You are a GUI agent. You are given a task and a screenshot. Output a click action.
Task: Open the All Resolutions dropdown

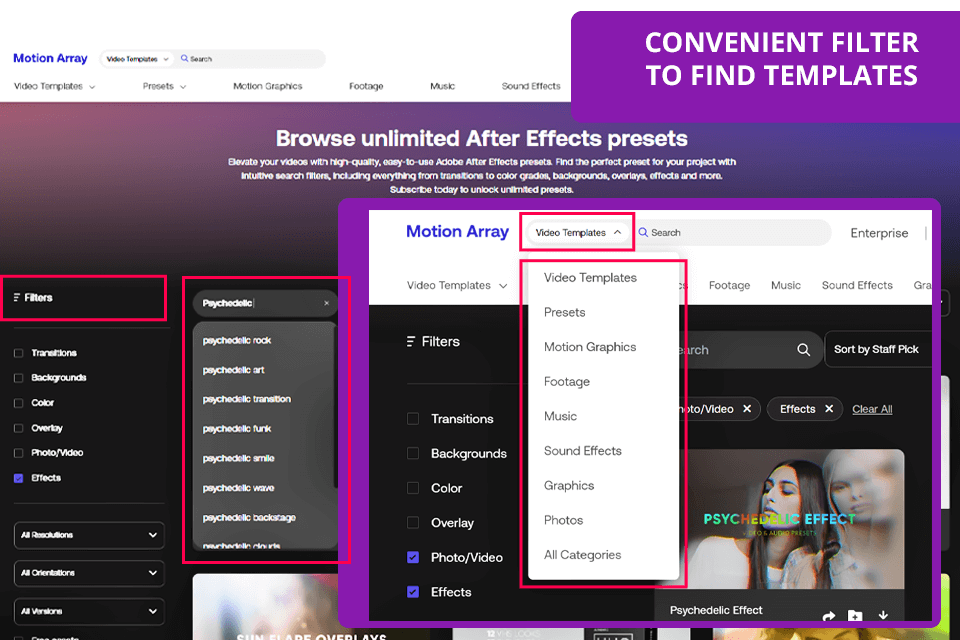[89, 535]
